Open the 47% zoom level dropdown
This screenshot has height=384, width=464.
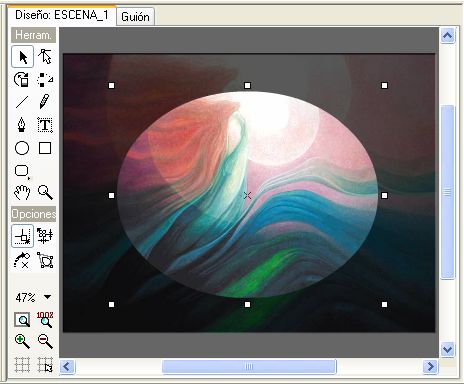click(x=48, y=297)
